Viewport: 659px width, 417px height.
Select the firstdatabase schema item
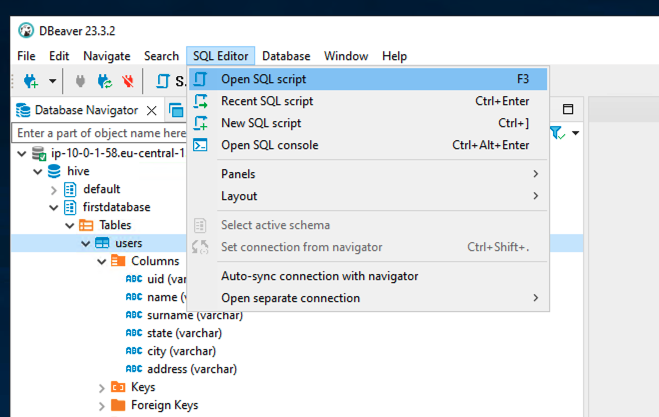[116, 207]
